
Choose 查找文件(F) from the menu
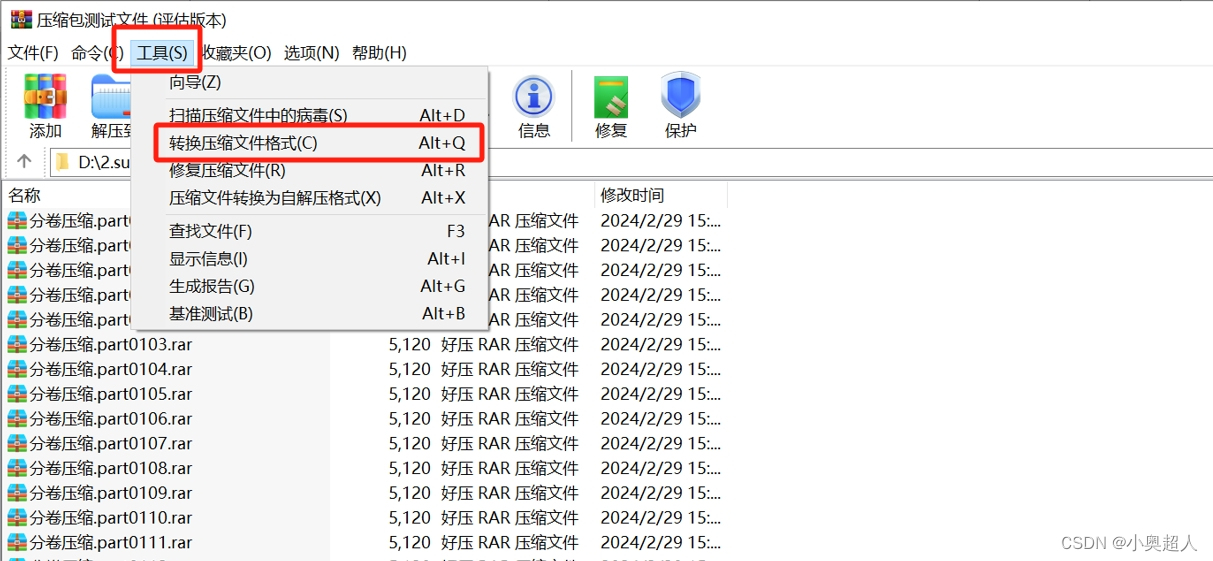(310, 231)
